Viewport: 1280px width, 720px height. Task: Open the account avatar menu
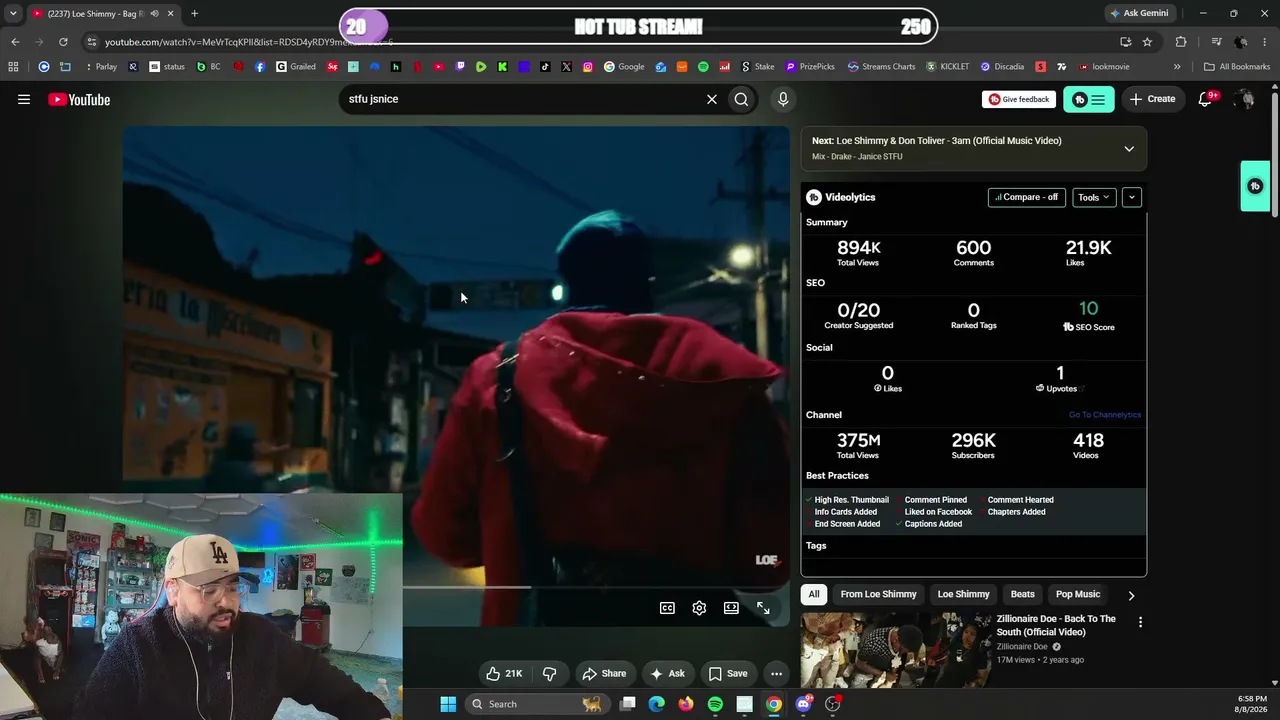[x=1244, y=99]
